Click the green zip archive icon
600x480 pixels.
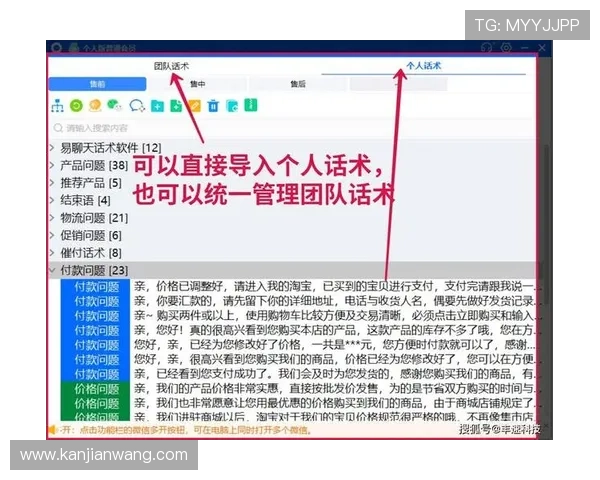point(251,105)
